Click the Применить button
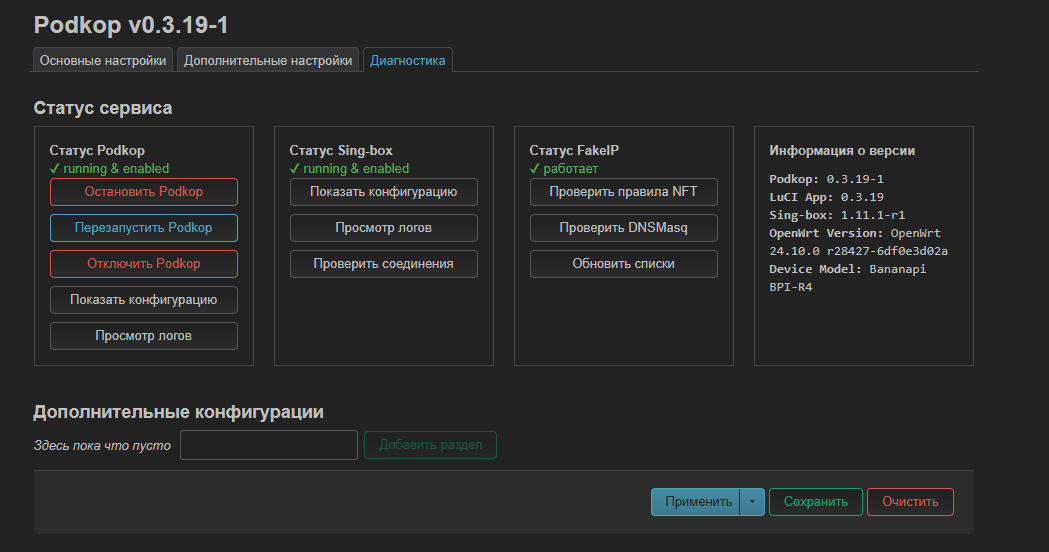 (x=696, y=502)
